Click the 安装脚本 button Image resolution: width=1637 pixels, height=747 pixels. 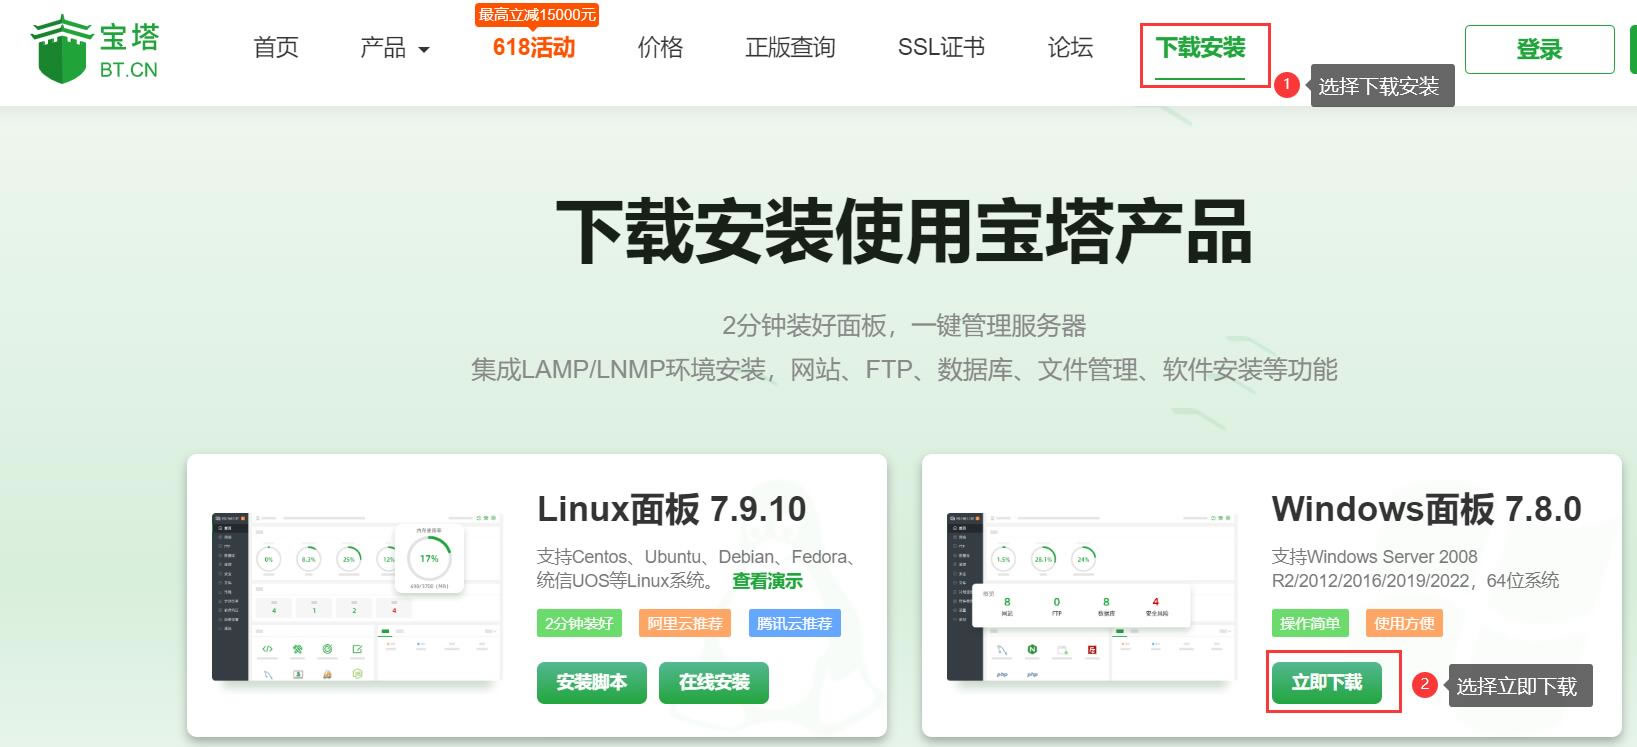click(x=592, y=682)
